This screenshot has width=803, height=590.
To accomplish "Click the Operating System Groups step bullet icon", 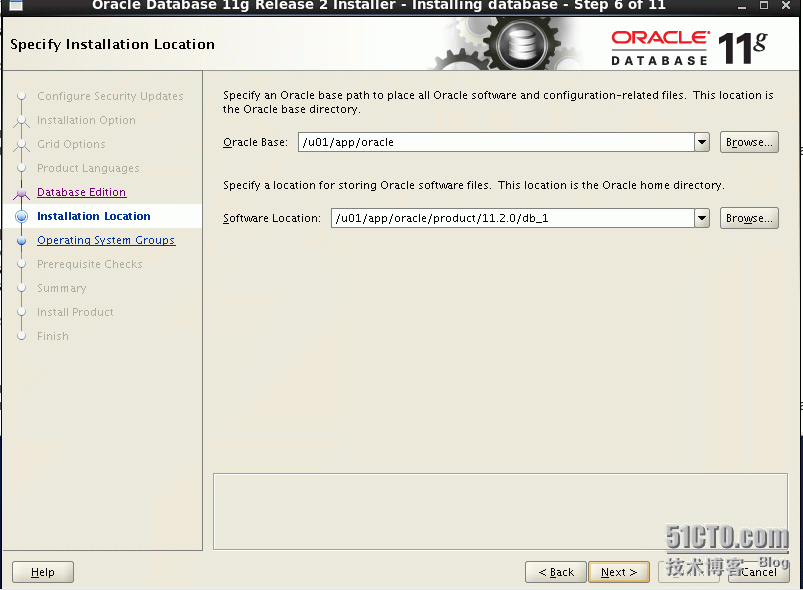I will click(x=22, y=240).
